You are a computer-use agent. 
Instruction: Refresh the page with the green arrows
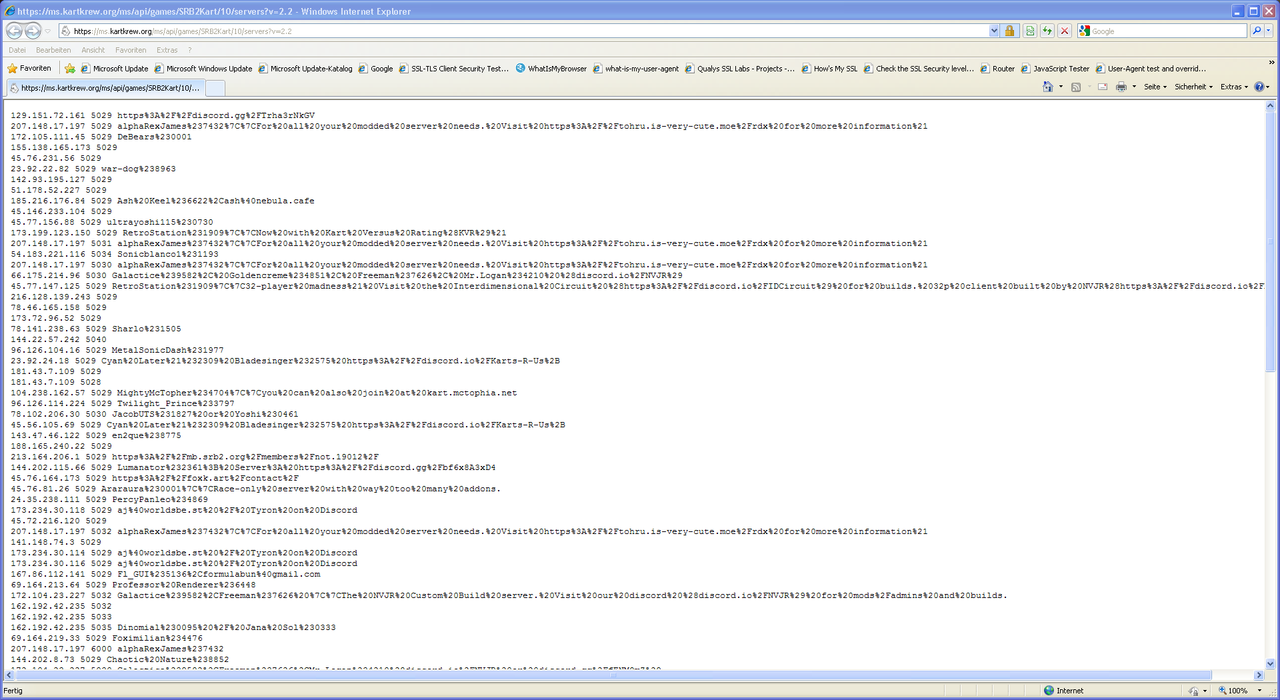1047,31
